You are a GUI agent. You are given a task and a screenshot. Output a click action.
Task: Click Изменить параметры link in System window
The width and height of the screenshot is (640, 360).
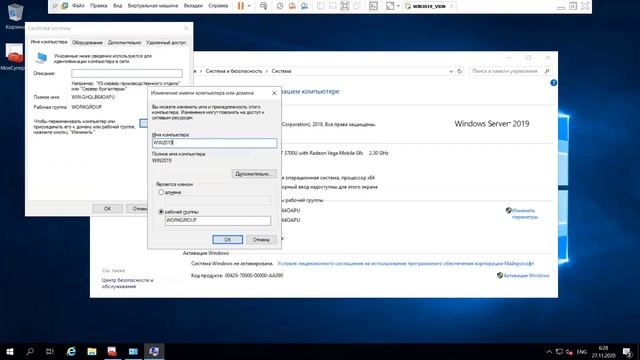[x=524, y=214]
